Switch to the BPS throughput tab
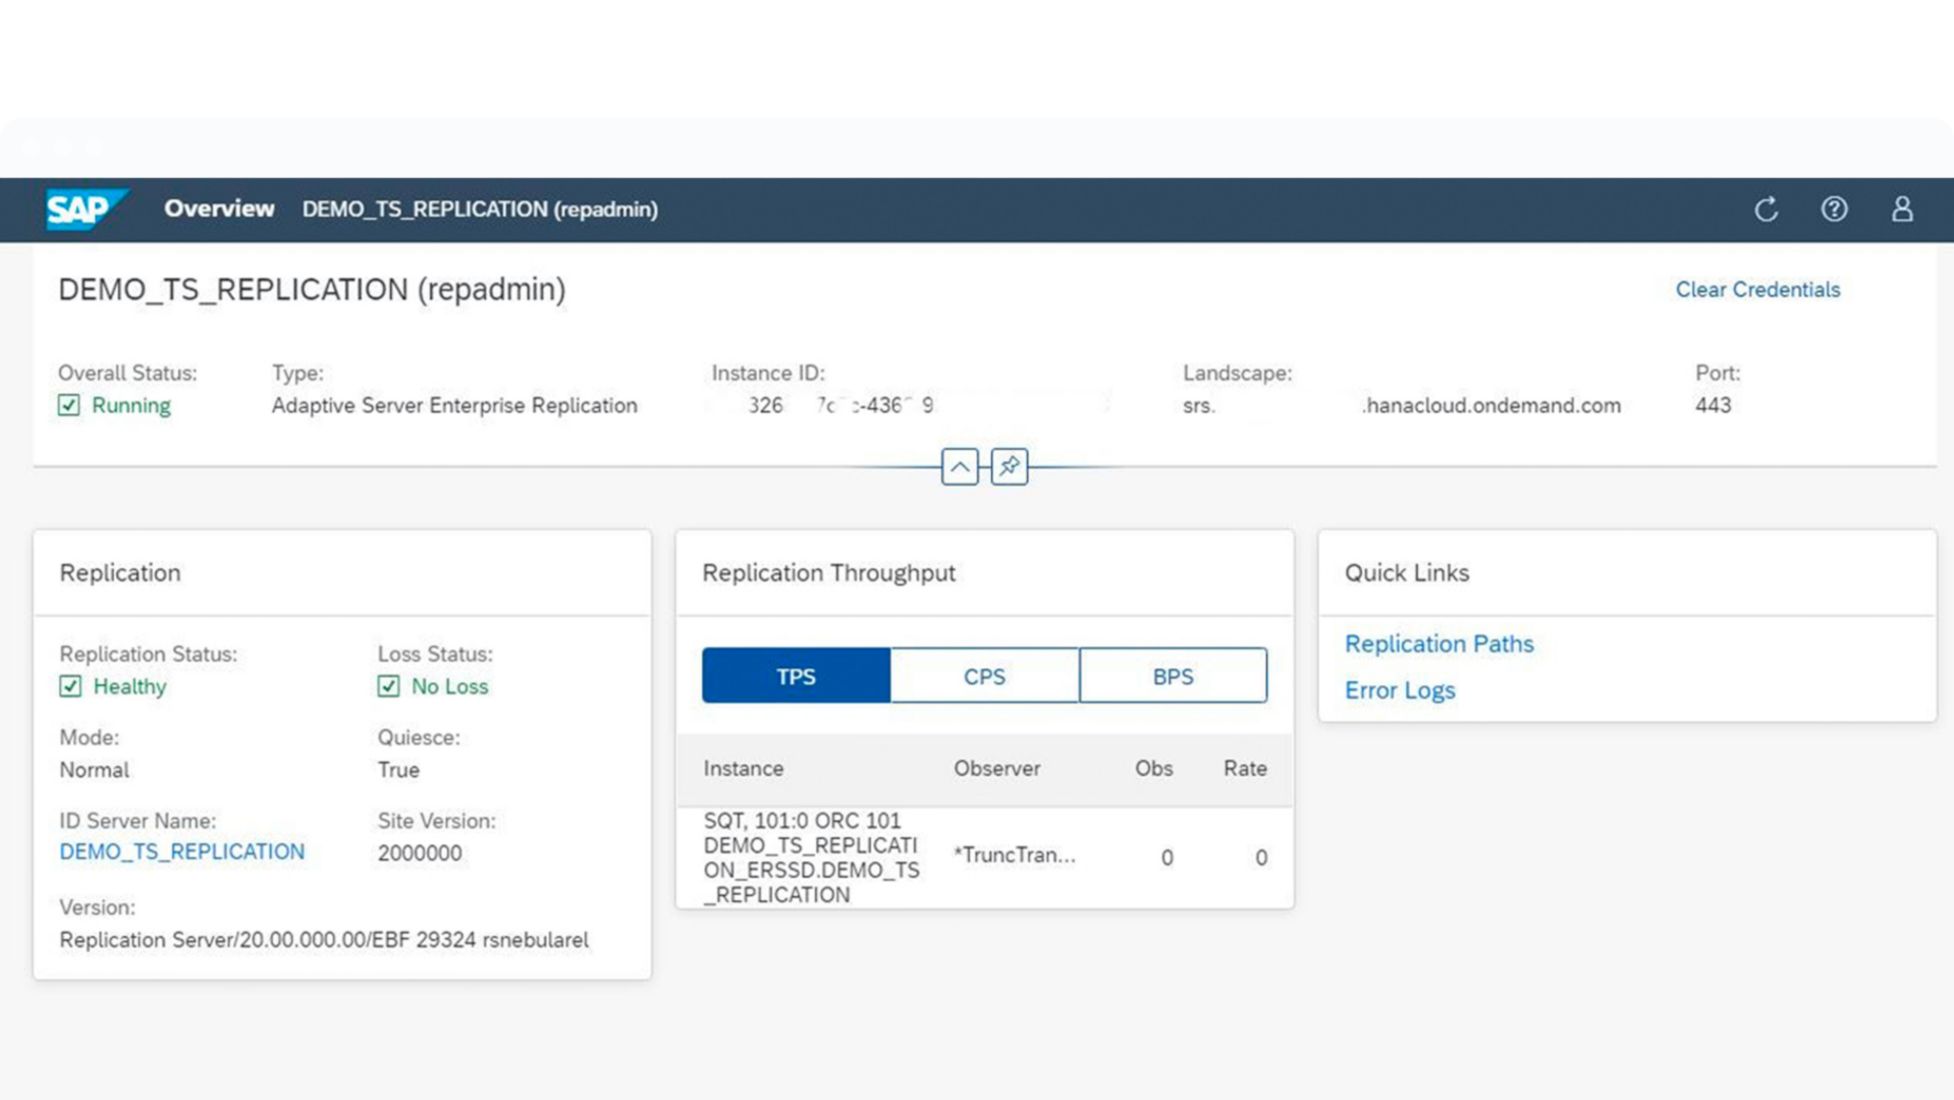Screen dimensions: 1954x1100 click(x=1172, y=676)
